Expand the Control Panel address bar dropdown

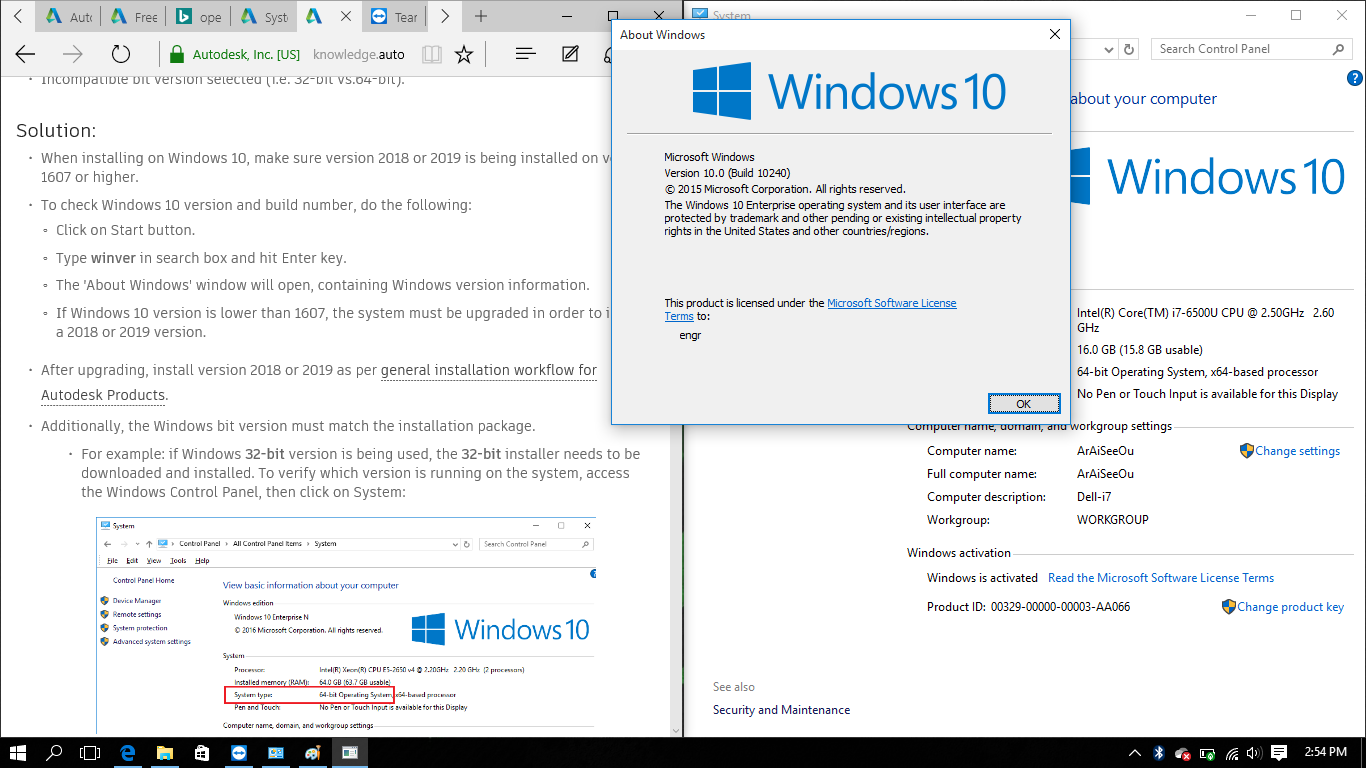(1108, 49)
